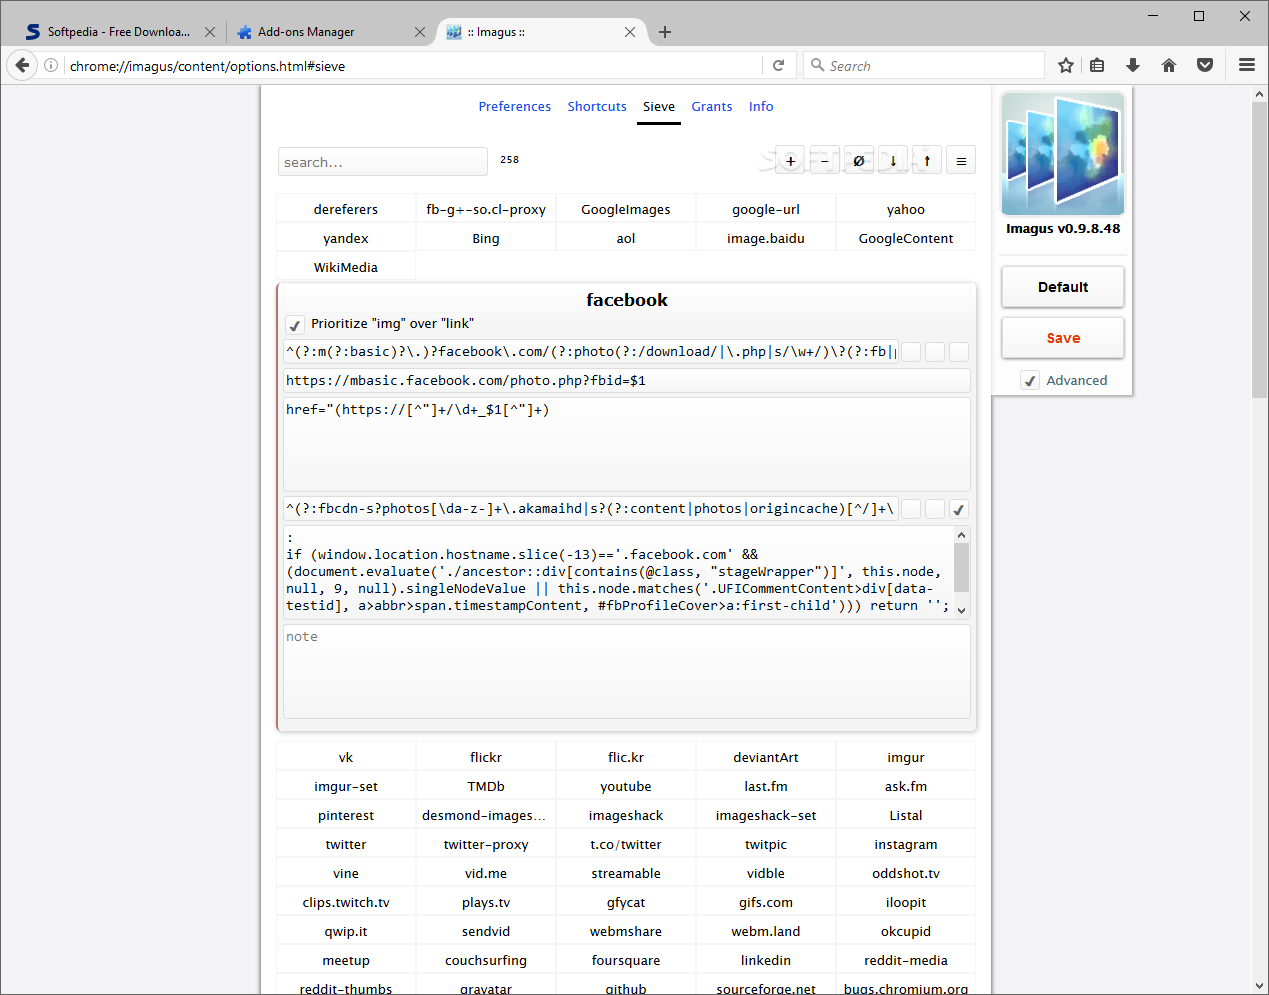Switch to the Preferences tab

click(x=515, y=106)
